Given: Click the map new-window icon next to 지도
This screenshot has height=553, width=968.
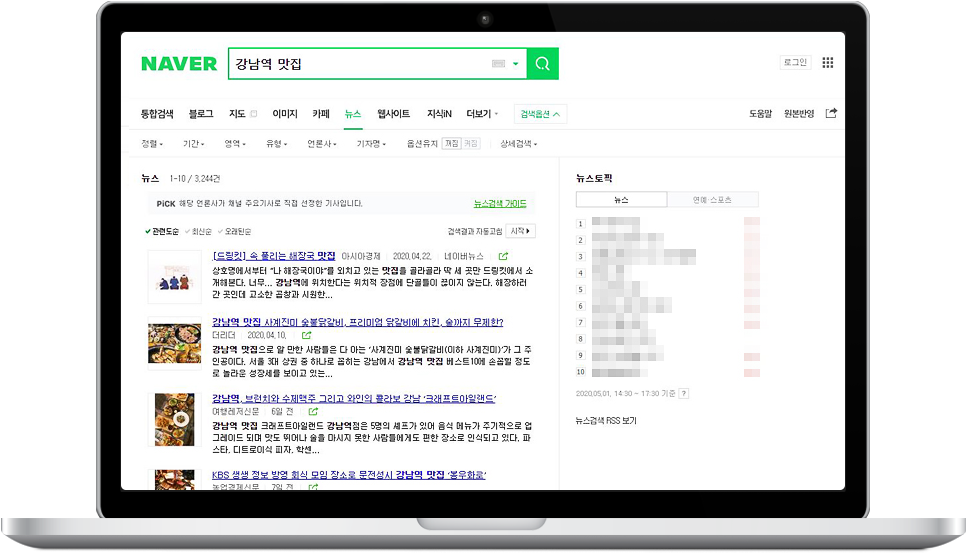Looking at the screenshot, I should click(x=253, y=114).
